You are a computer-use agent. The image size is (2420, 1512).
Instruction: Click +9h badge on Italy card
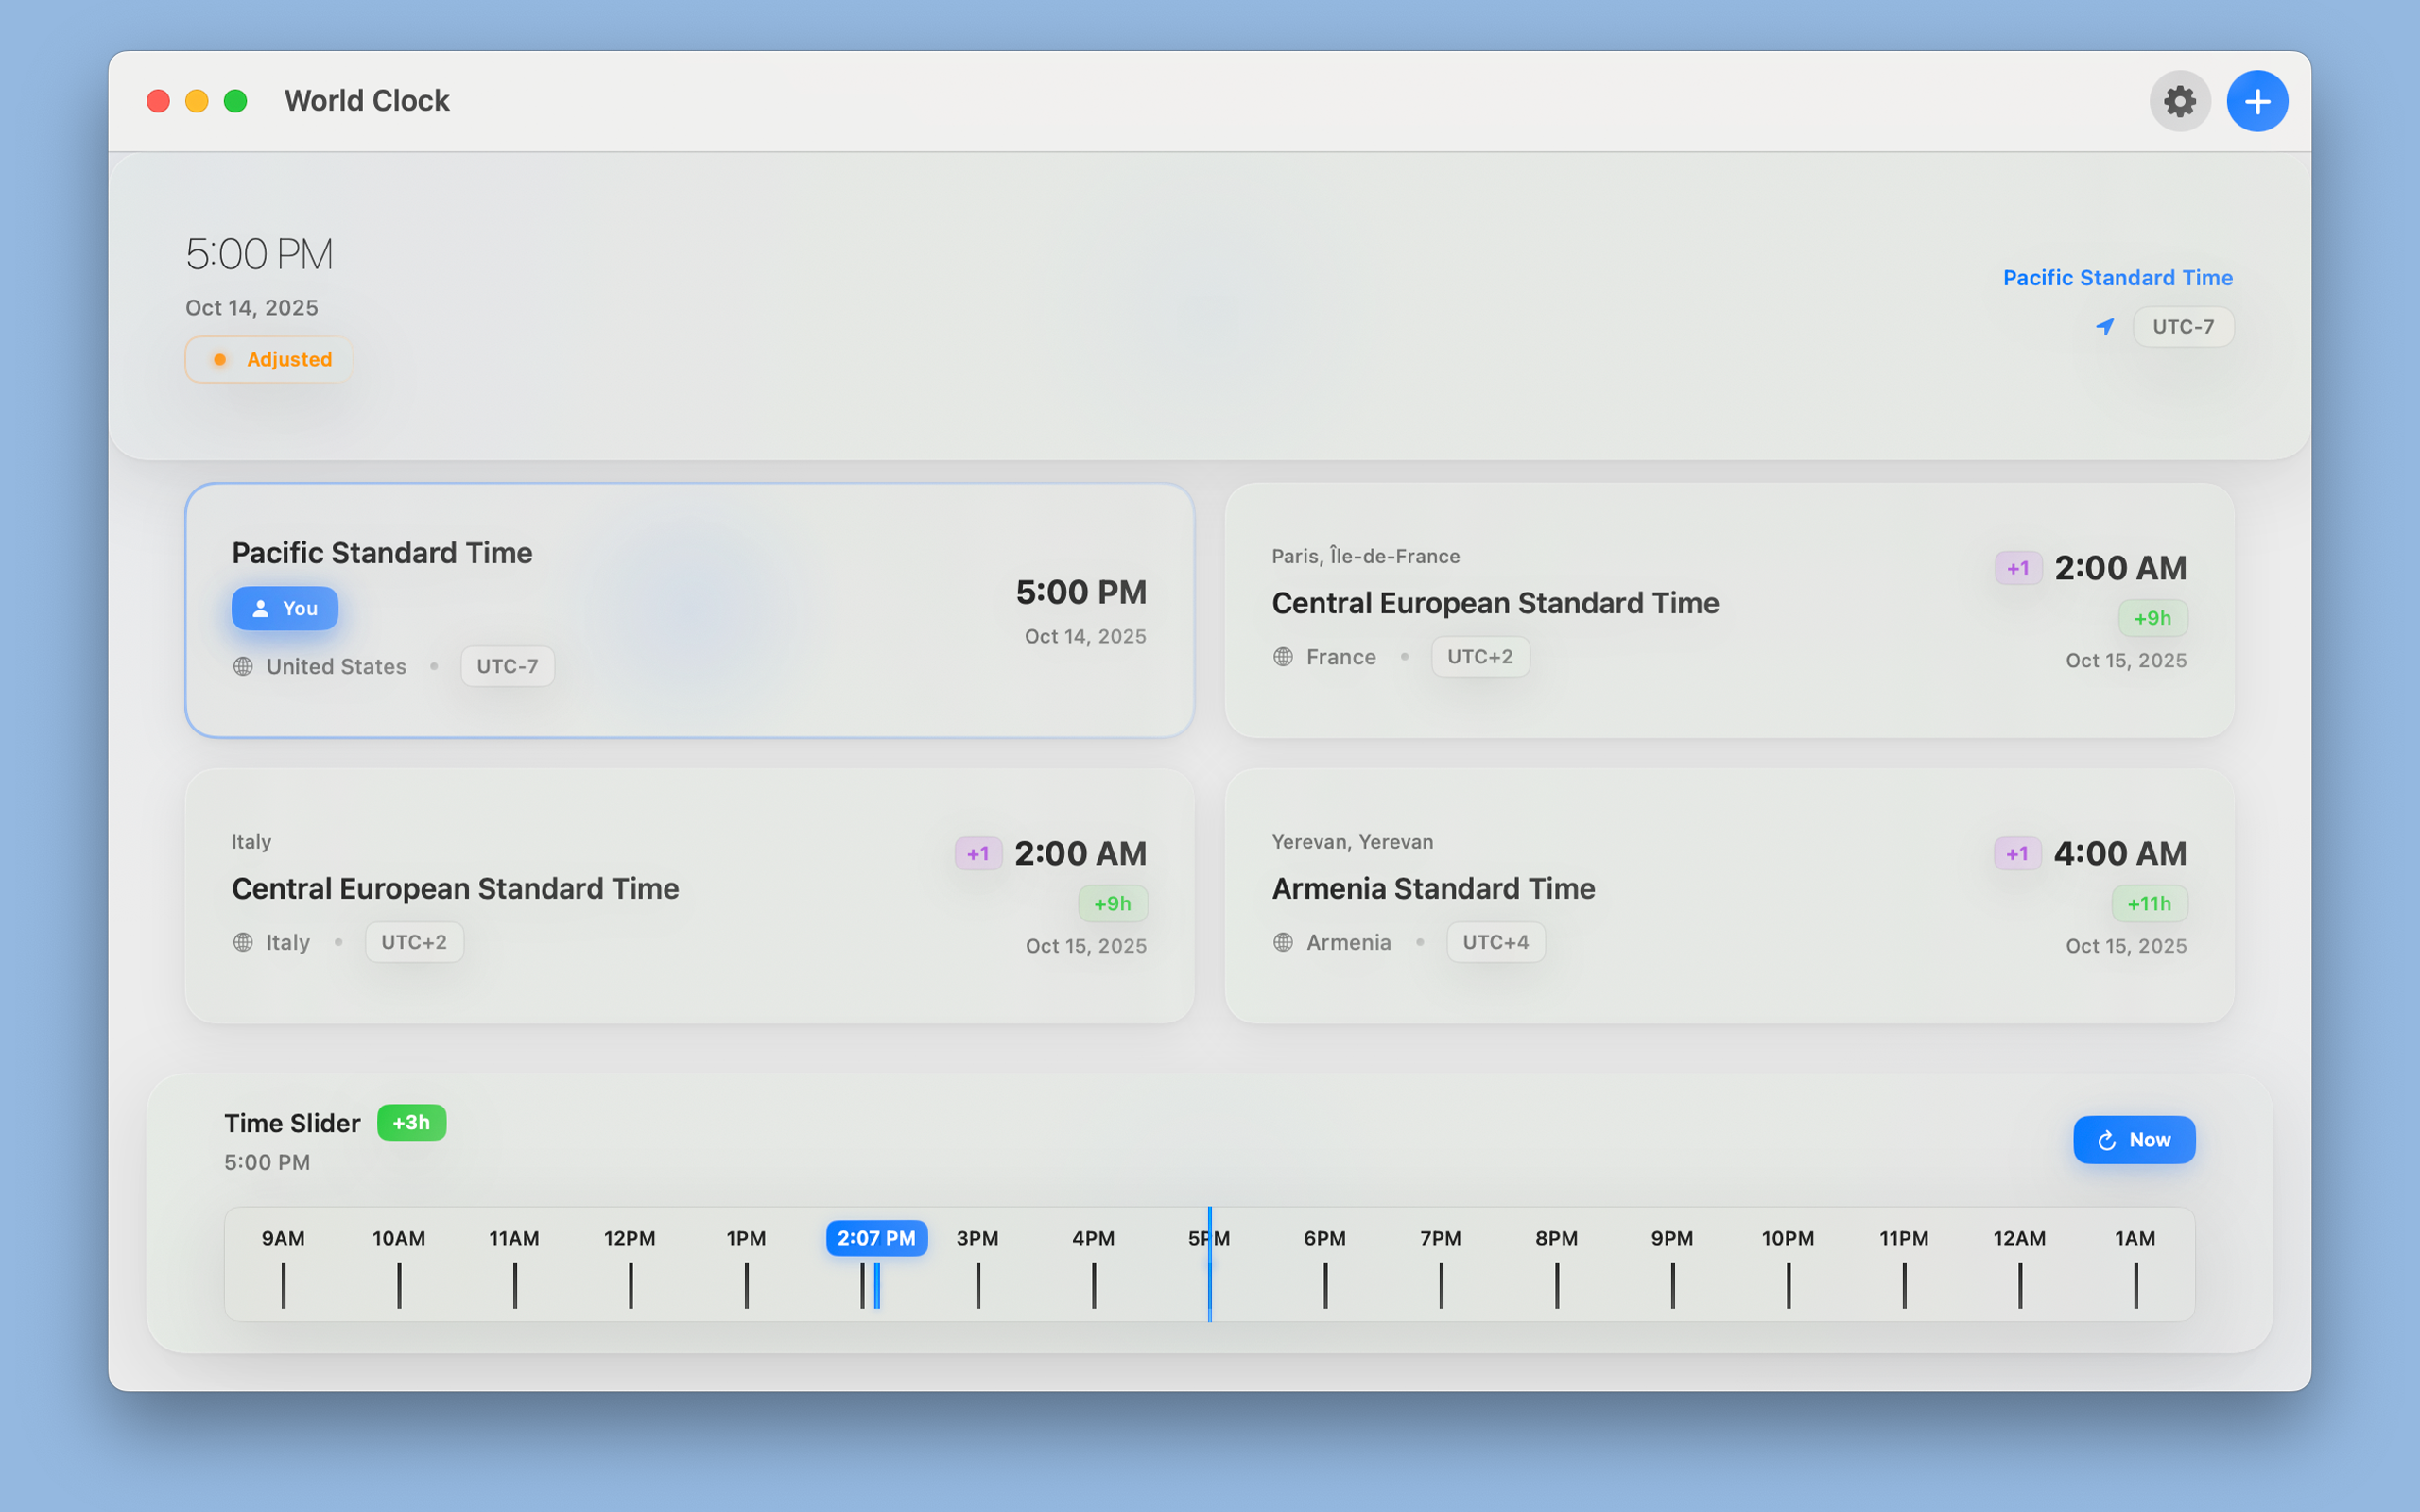click(1112, 904)
